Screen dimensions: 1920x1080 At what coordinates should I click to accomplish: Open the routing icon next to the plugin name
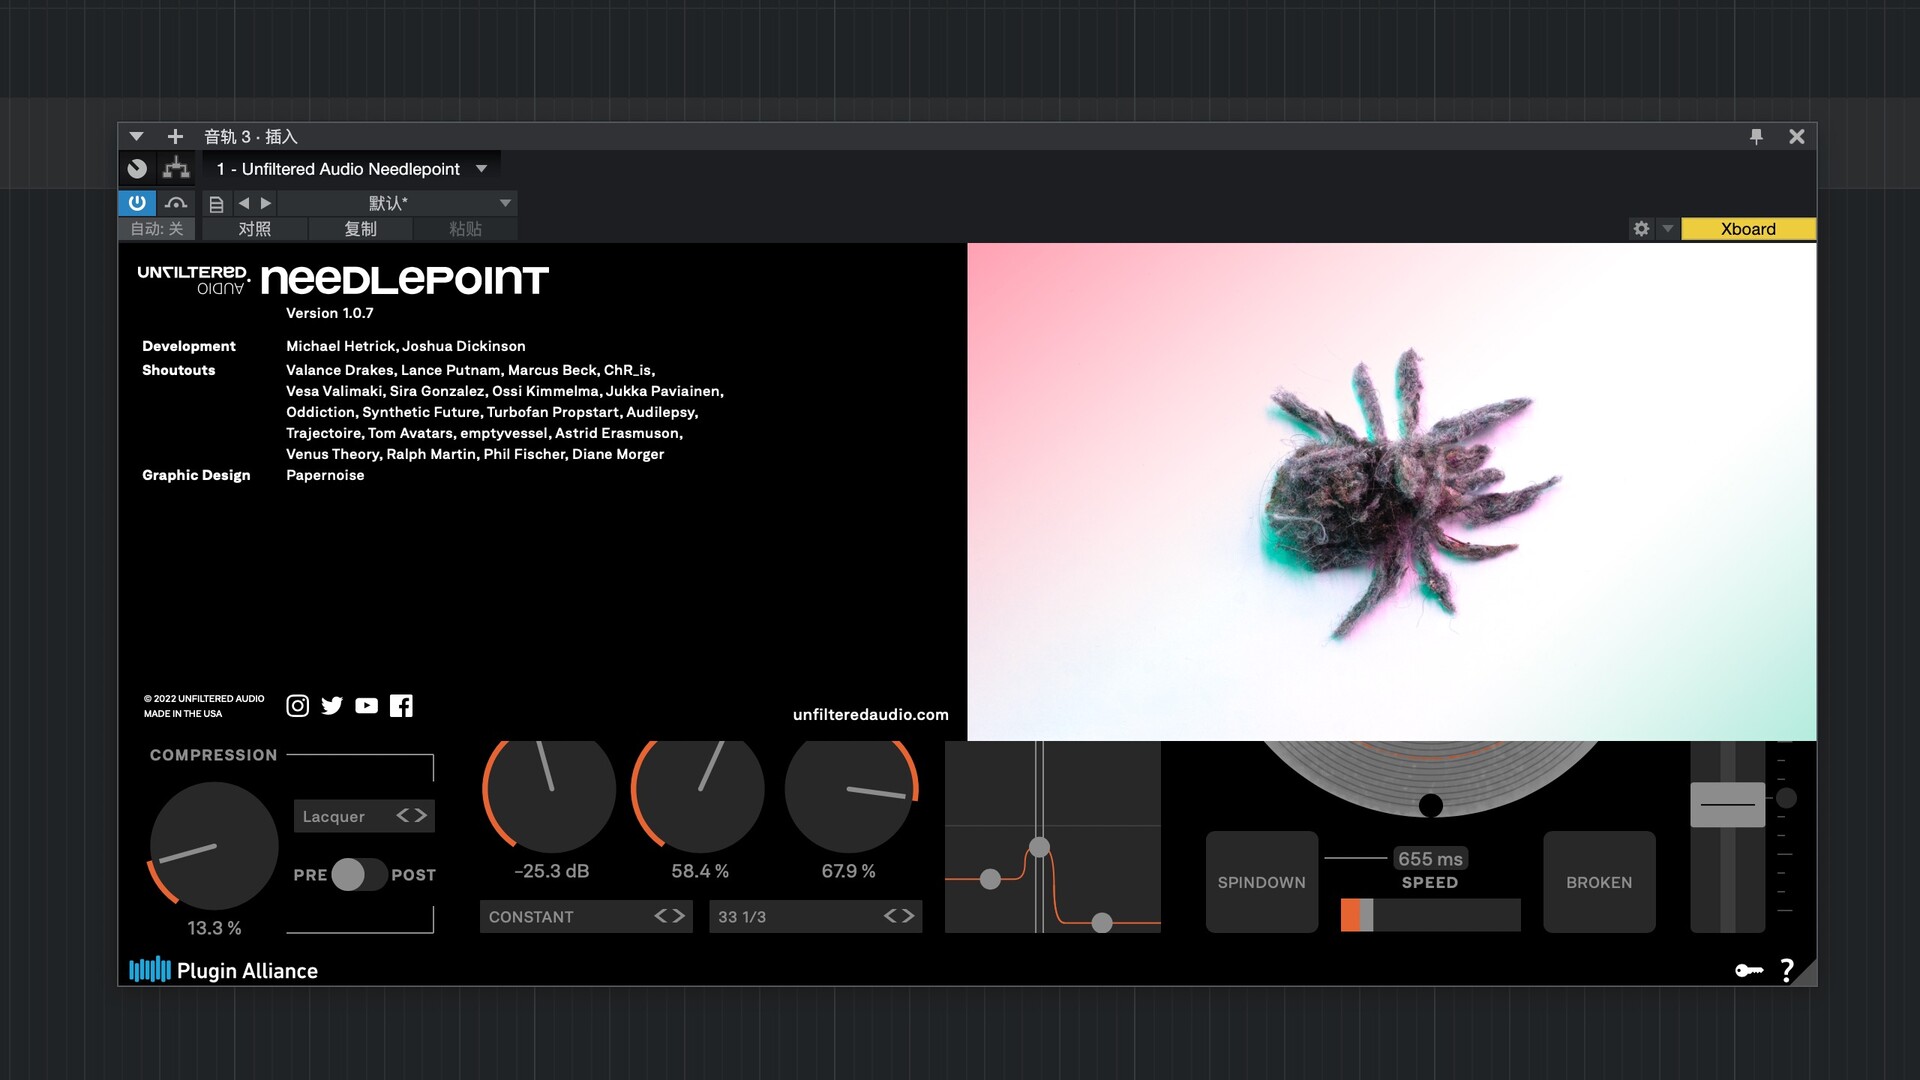pyautogui.click(x=176, y=168)
